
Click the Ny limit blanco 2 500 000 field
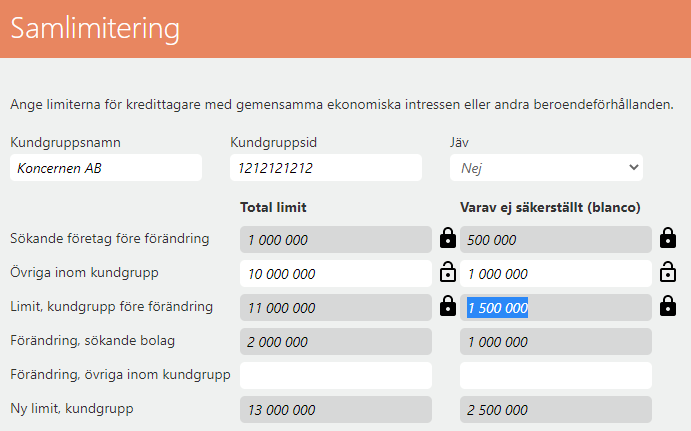pyautogui.click(x=556, y=409)
